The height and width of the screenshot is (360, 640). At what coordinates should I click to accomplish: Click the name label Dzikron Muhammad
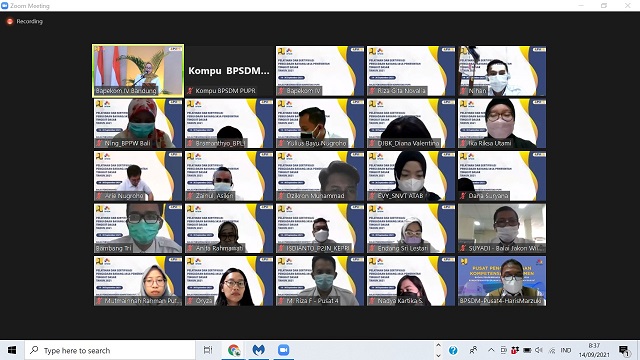click(316, 196)
